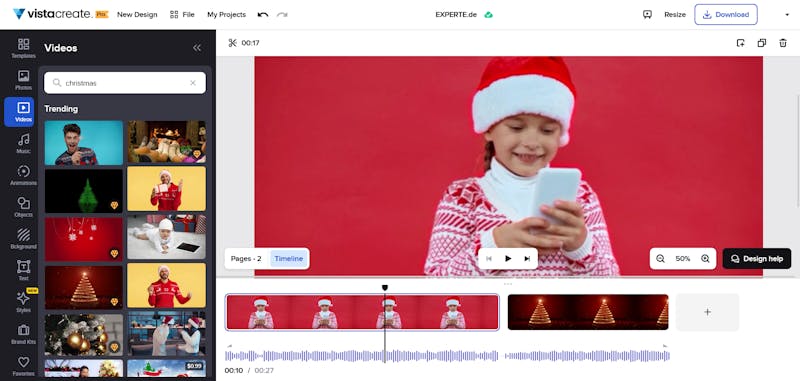Open the Templates sidebar panel
800x381 pixels.
(23, 47)
